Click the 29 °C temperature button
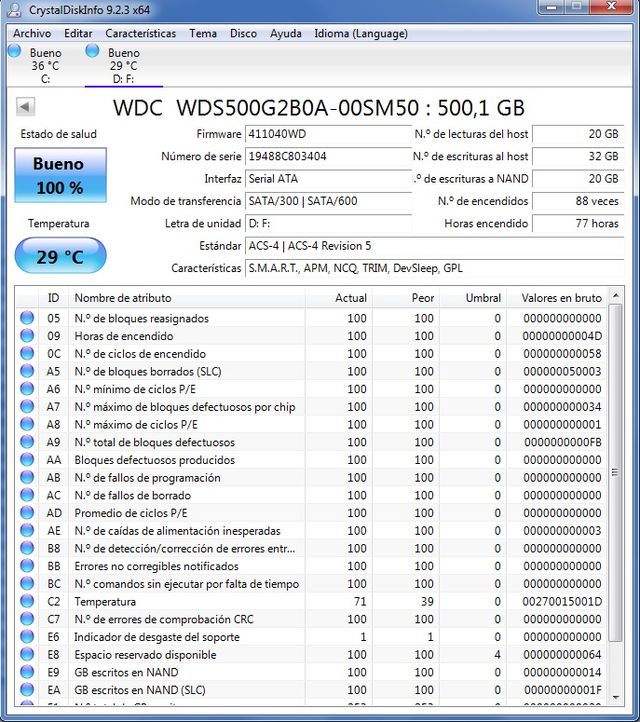Viewport: 640px width, 722px height. coord(60,256)
